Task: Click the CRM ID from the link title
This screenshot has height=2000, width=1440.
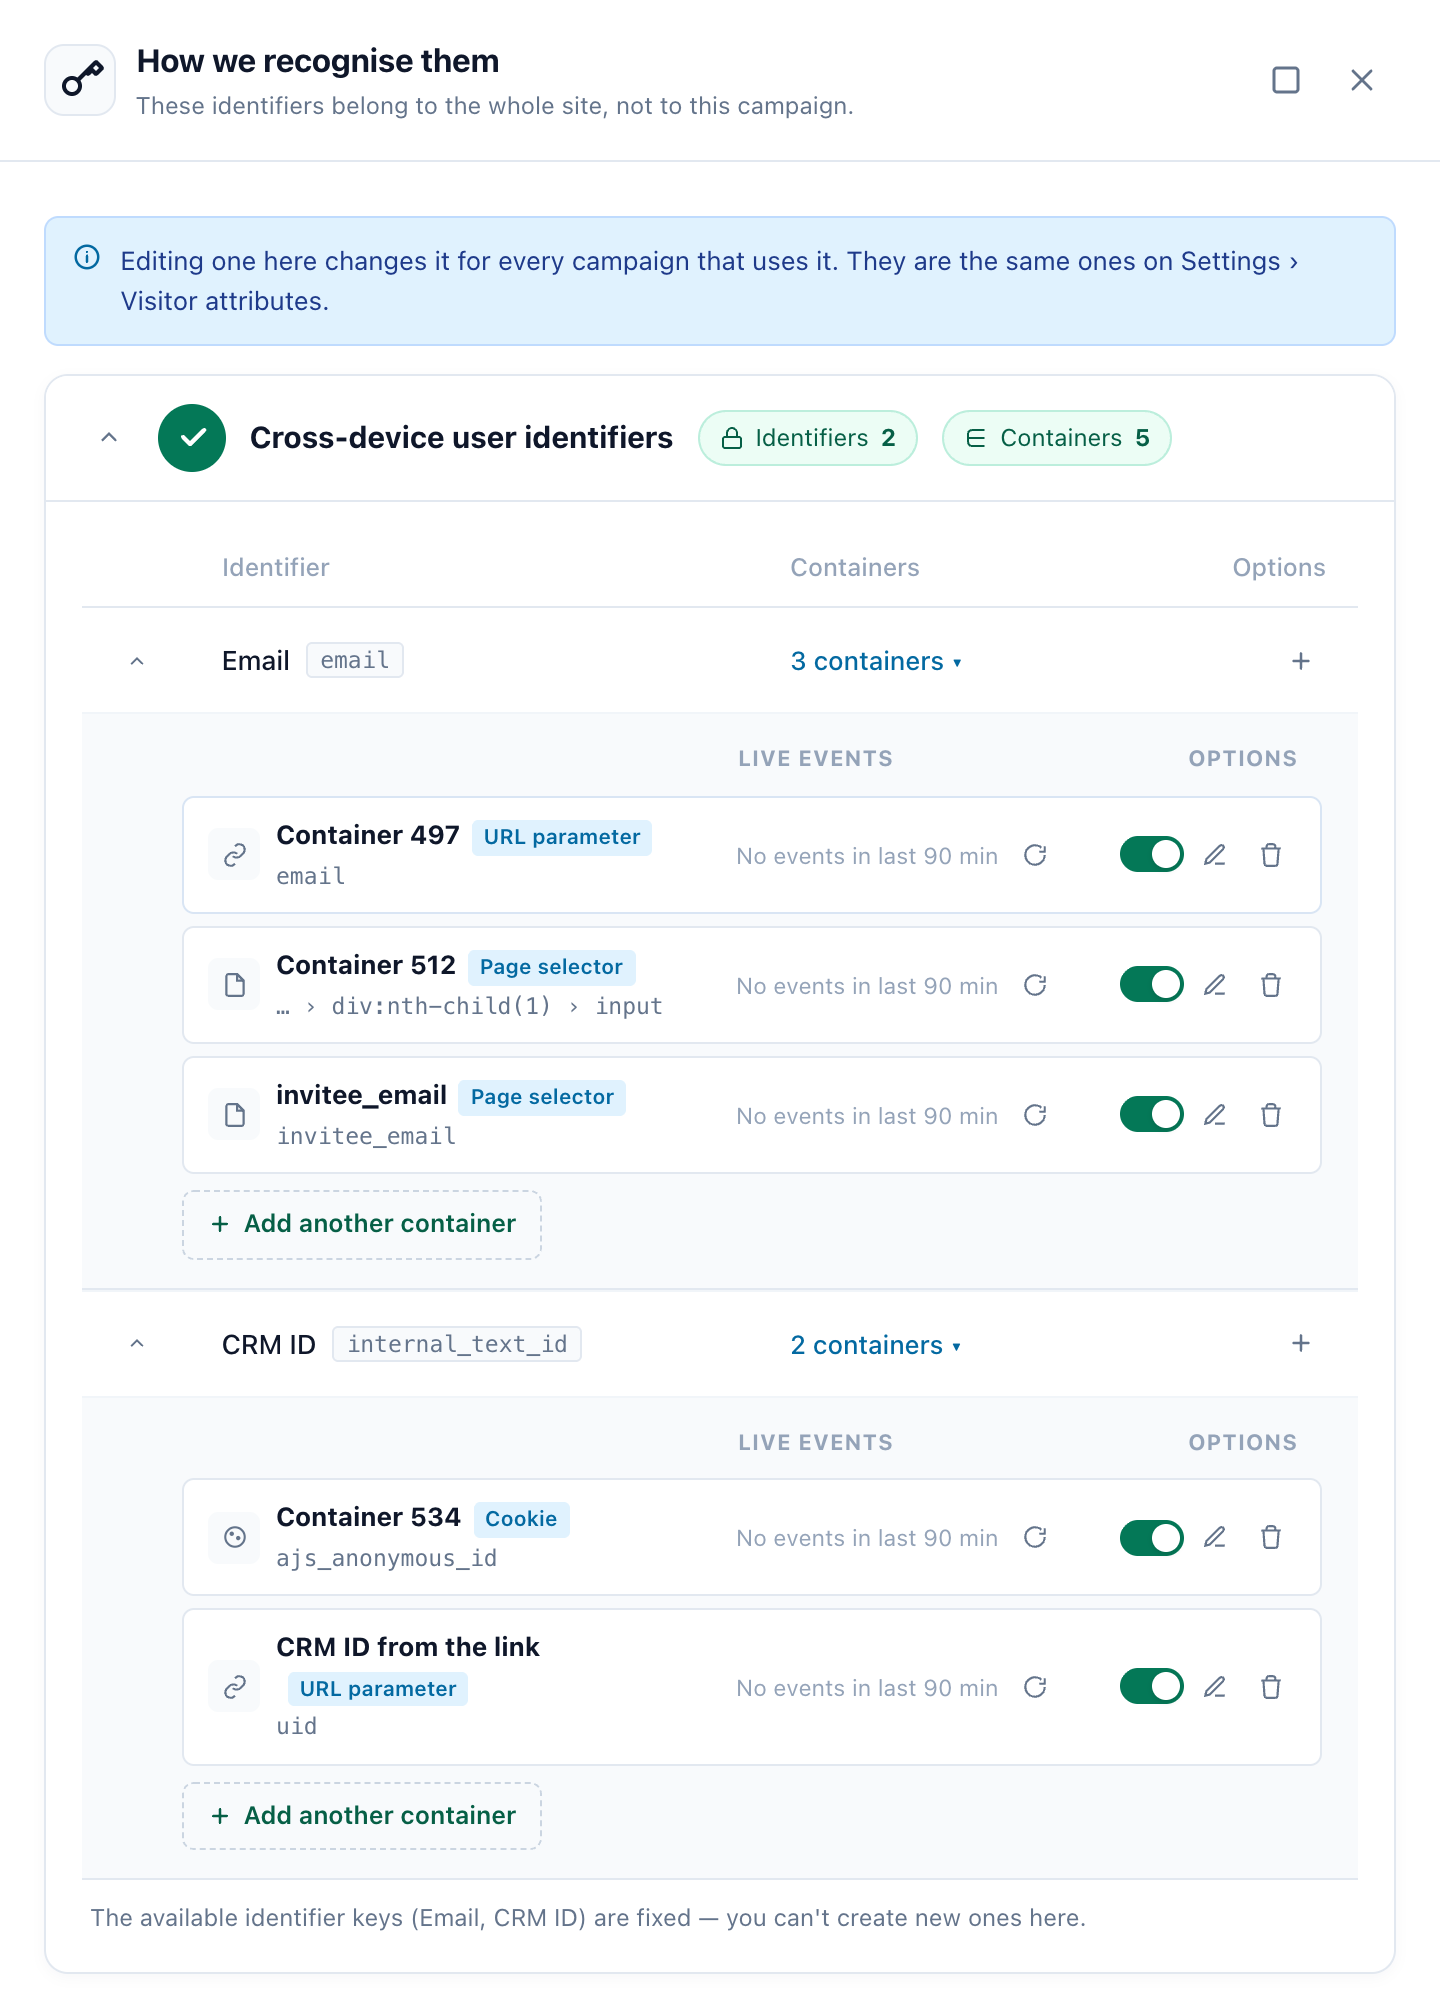Action: point(408,1647)
